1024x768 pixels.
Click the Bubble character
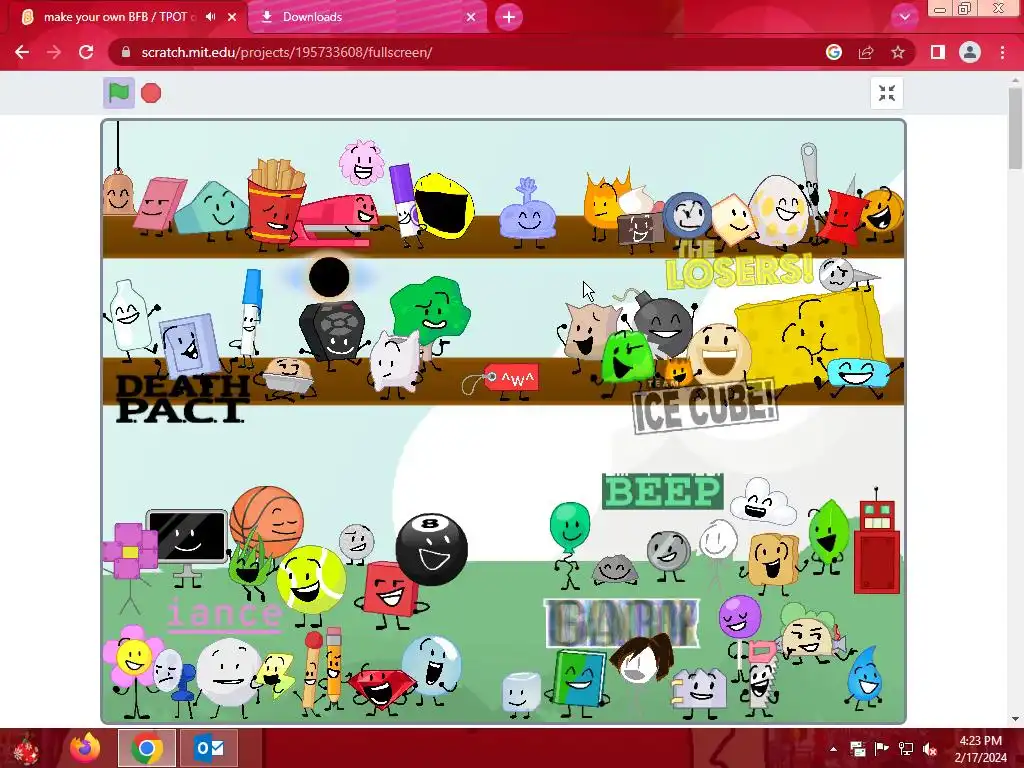point(430,665)
